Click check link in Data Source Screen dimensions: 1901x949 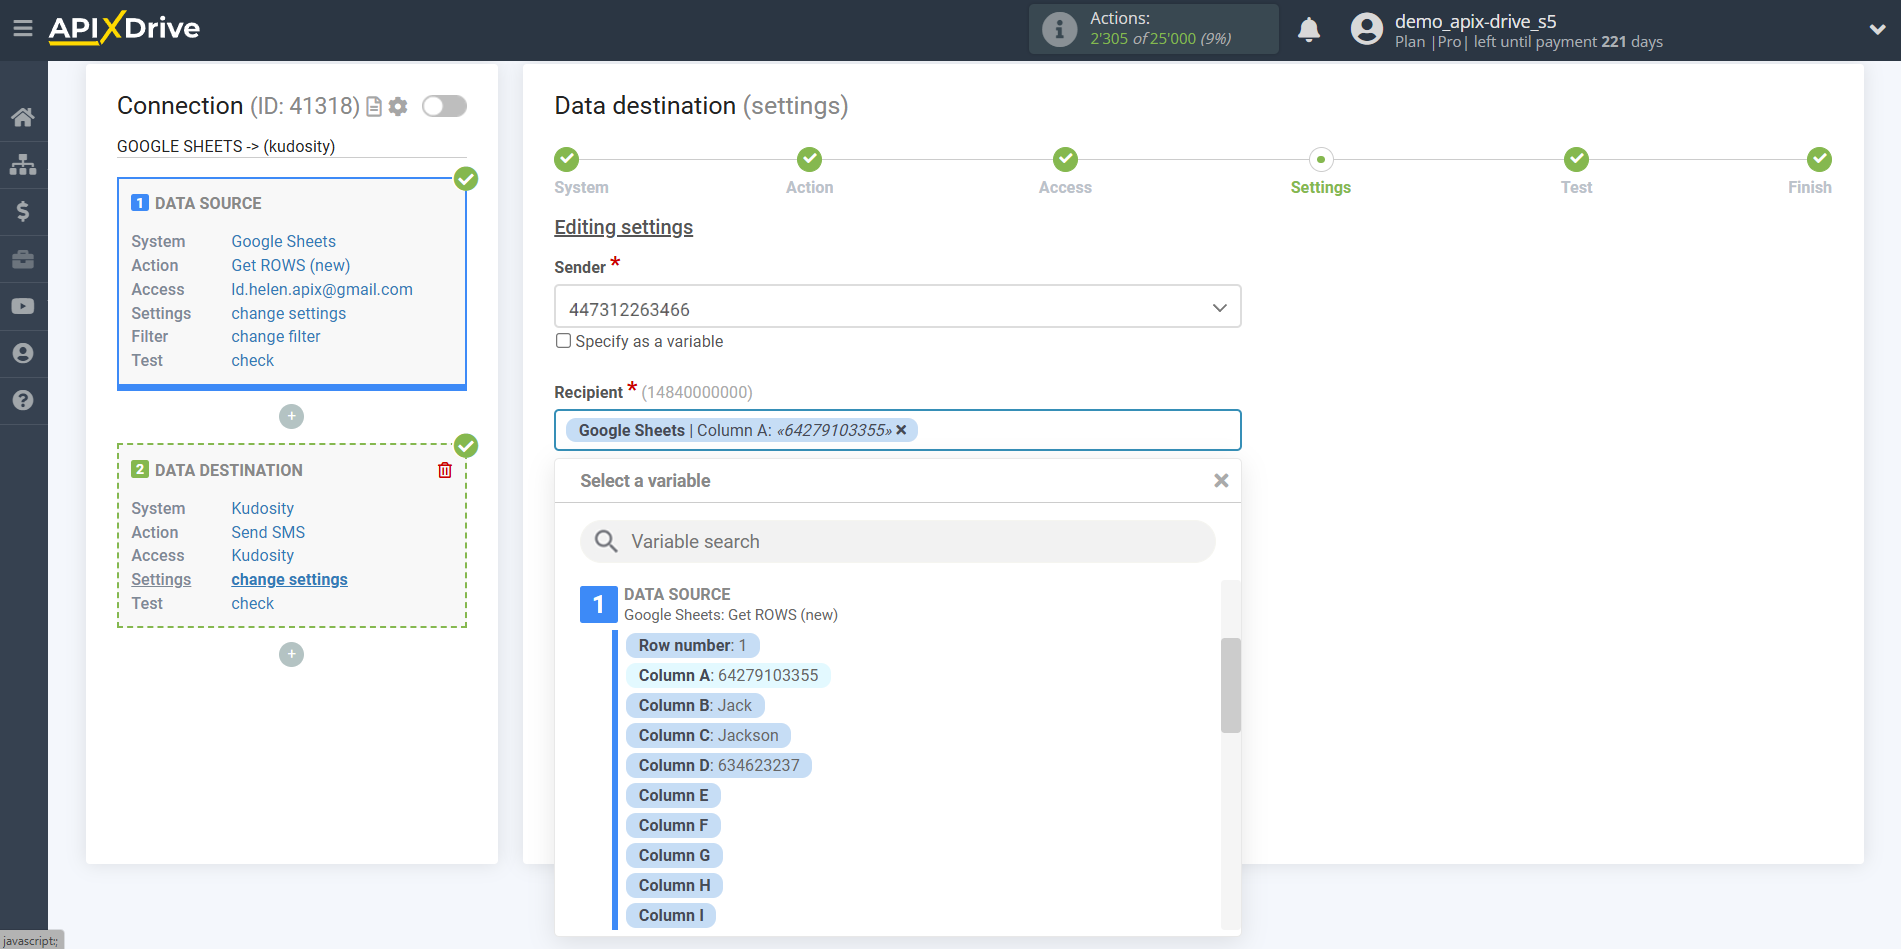click(x=252, y=360)
